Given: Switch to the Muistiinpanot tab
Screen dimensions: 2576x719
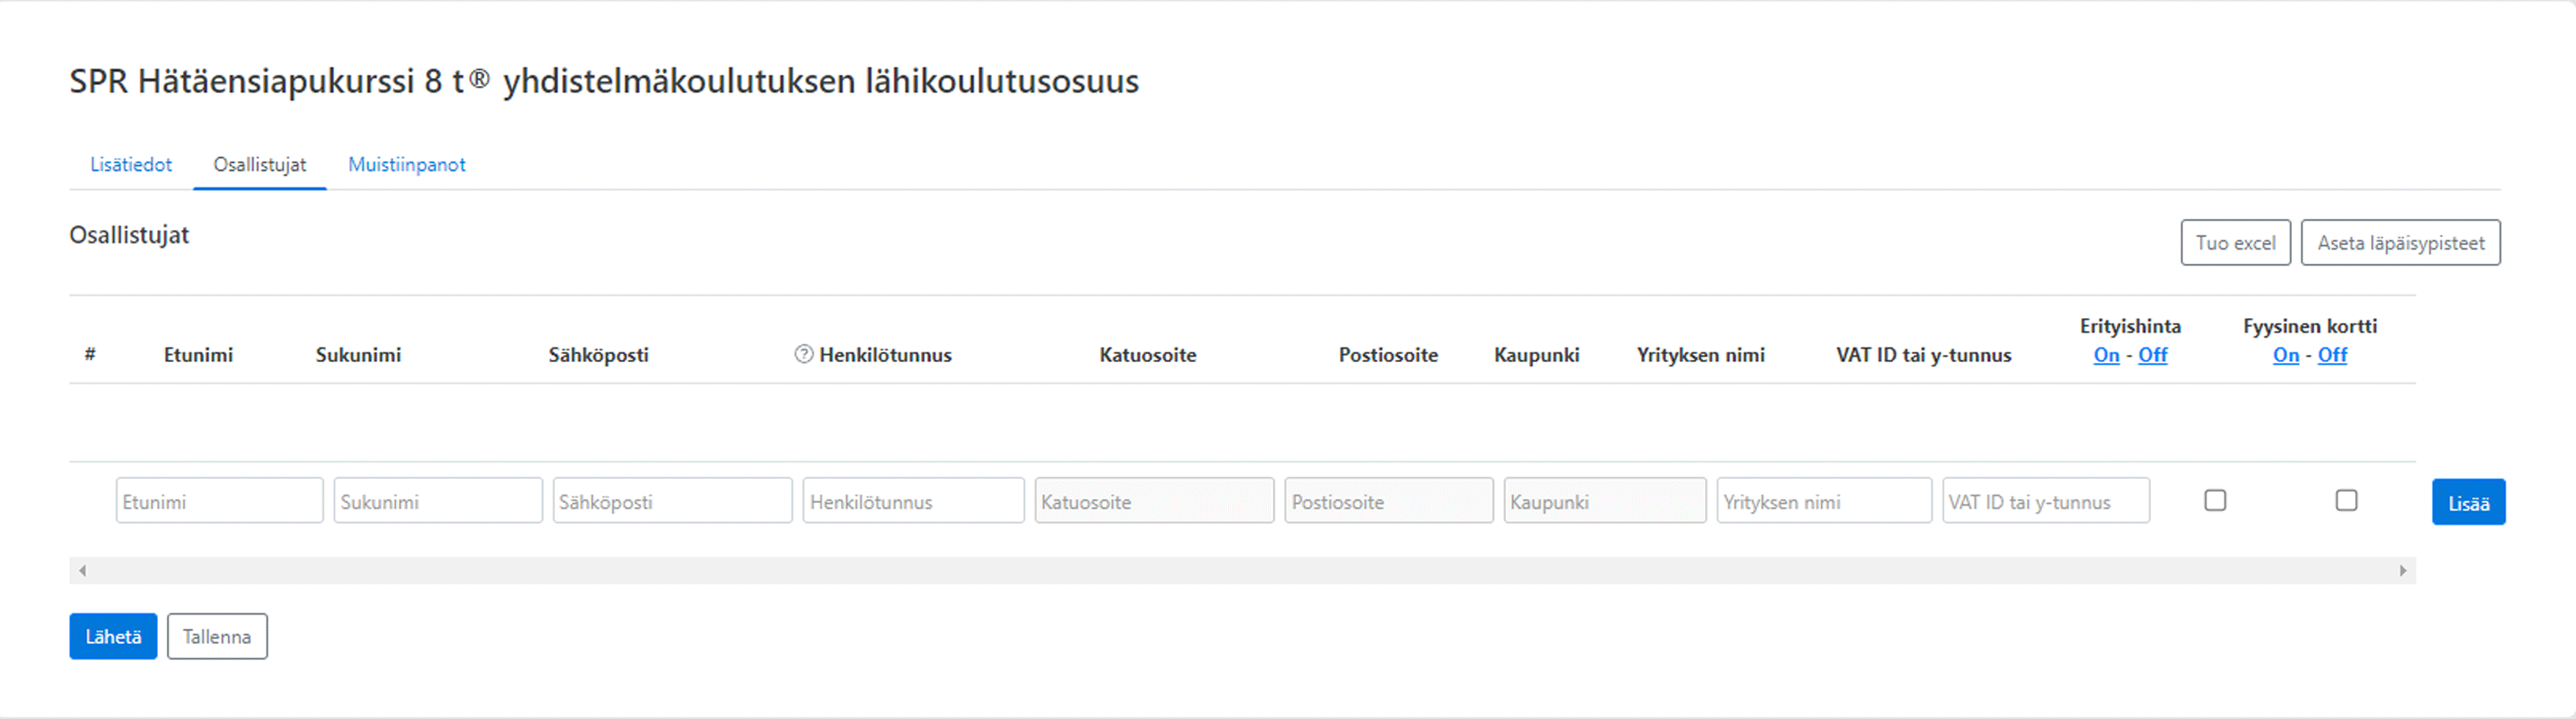Looking at the screenshot, I should pos(406,164).
